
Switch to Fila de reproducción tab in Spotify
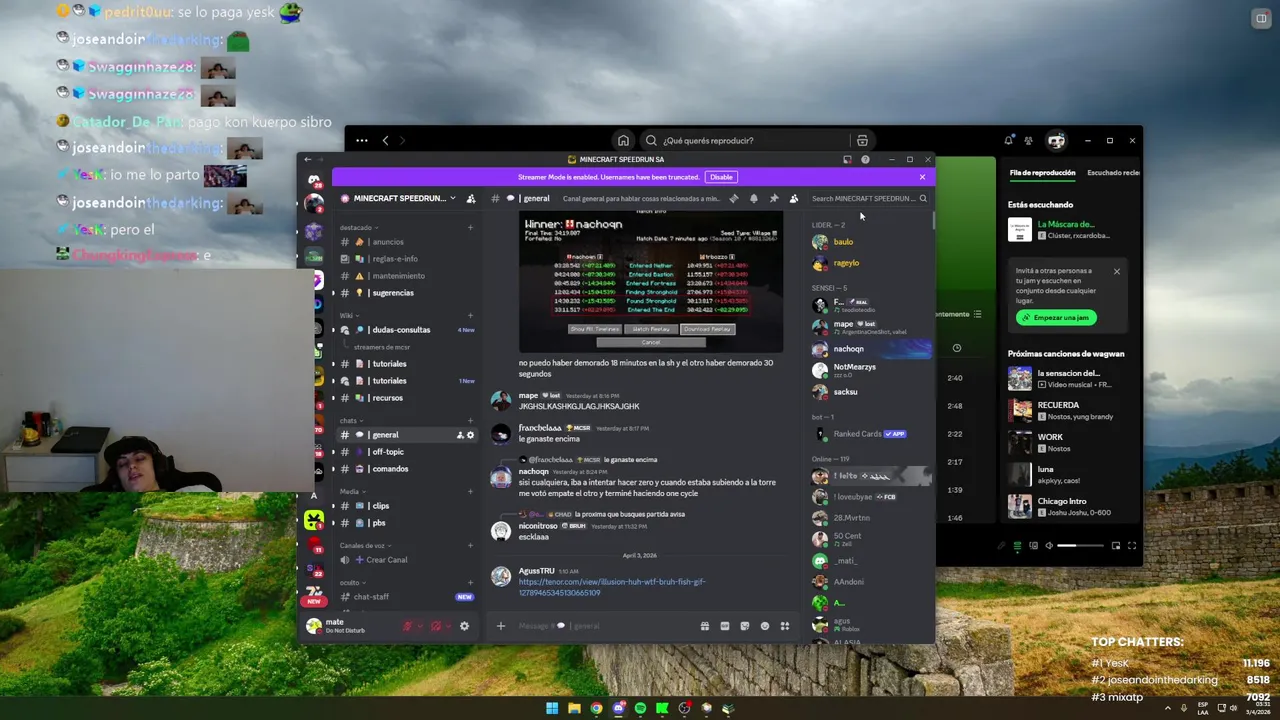tap(1042, 173)
